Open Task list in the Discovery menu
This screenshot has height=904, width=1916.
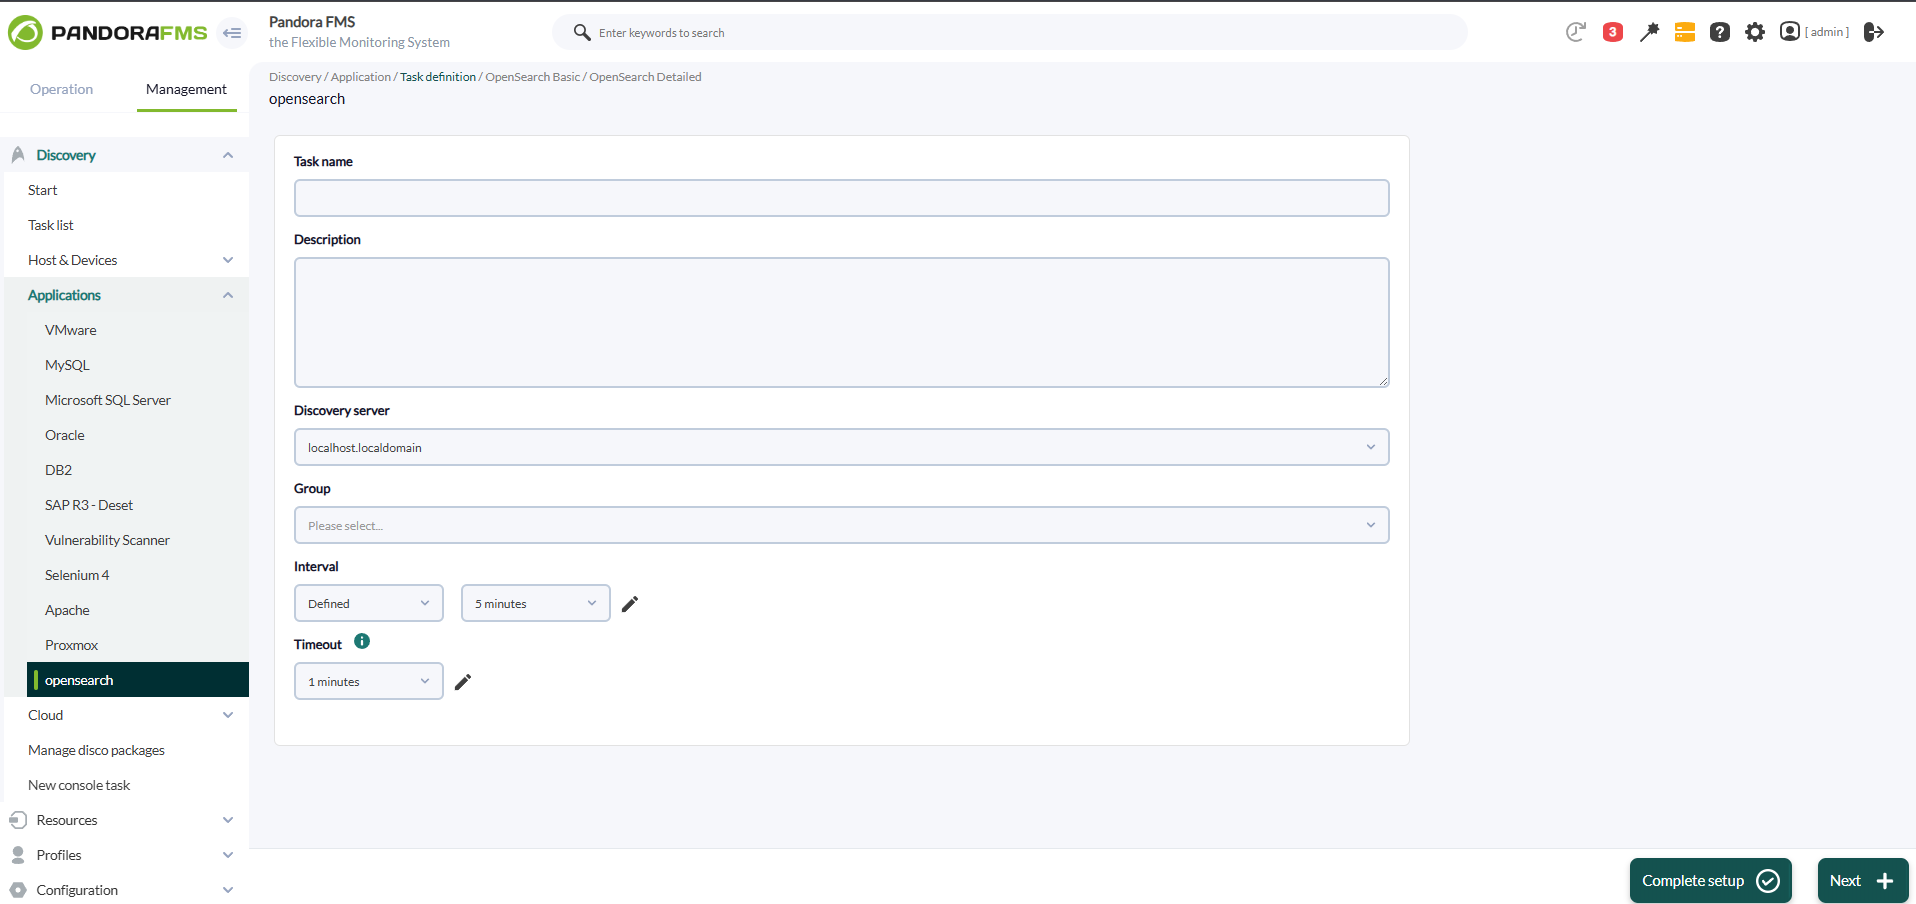click(51, 225)
